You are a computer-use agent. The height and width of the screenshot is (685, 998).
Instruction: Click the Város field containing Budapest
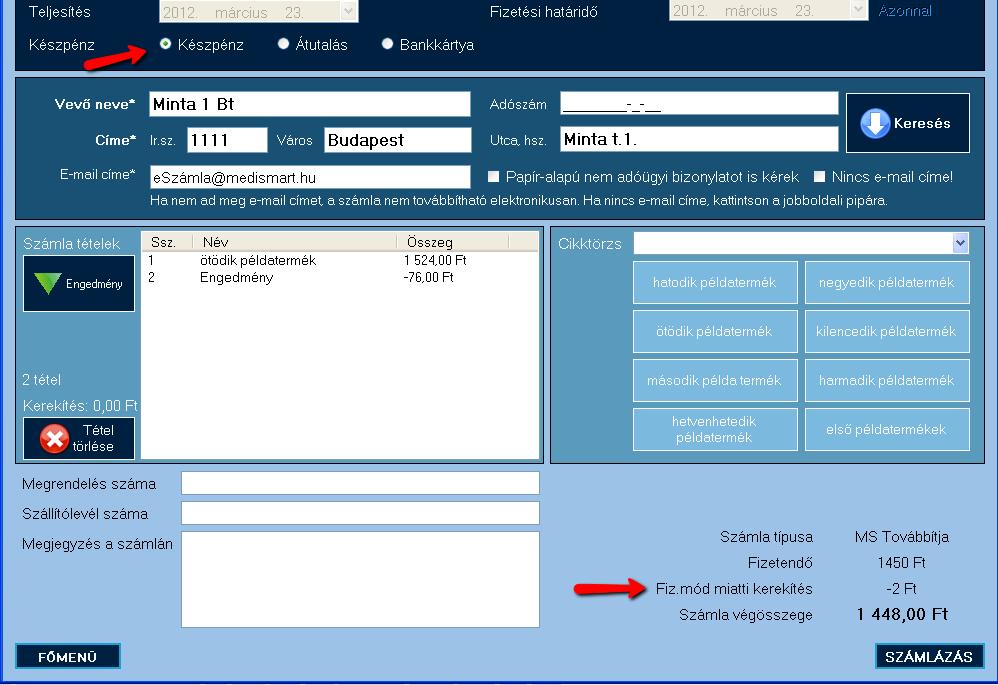[398, 139]
